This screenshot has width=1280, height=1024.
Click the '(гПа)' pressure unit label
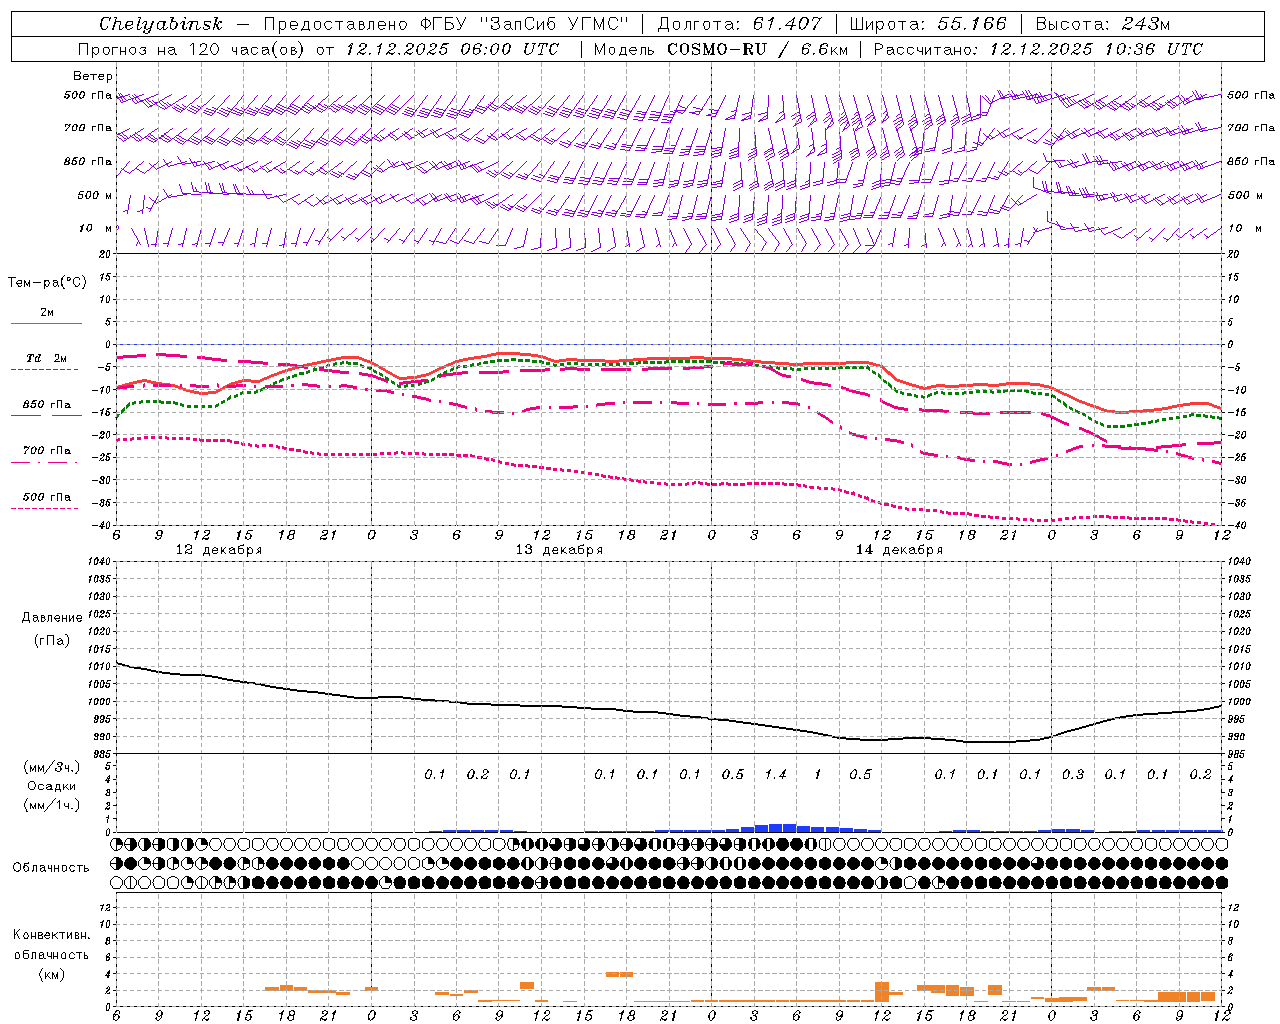[x=52, y=640]
